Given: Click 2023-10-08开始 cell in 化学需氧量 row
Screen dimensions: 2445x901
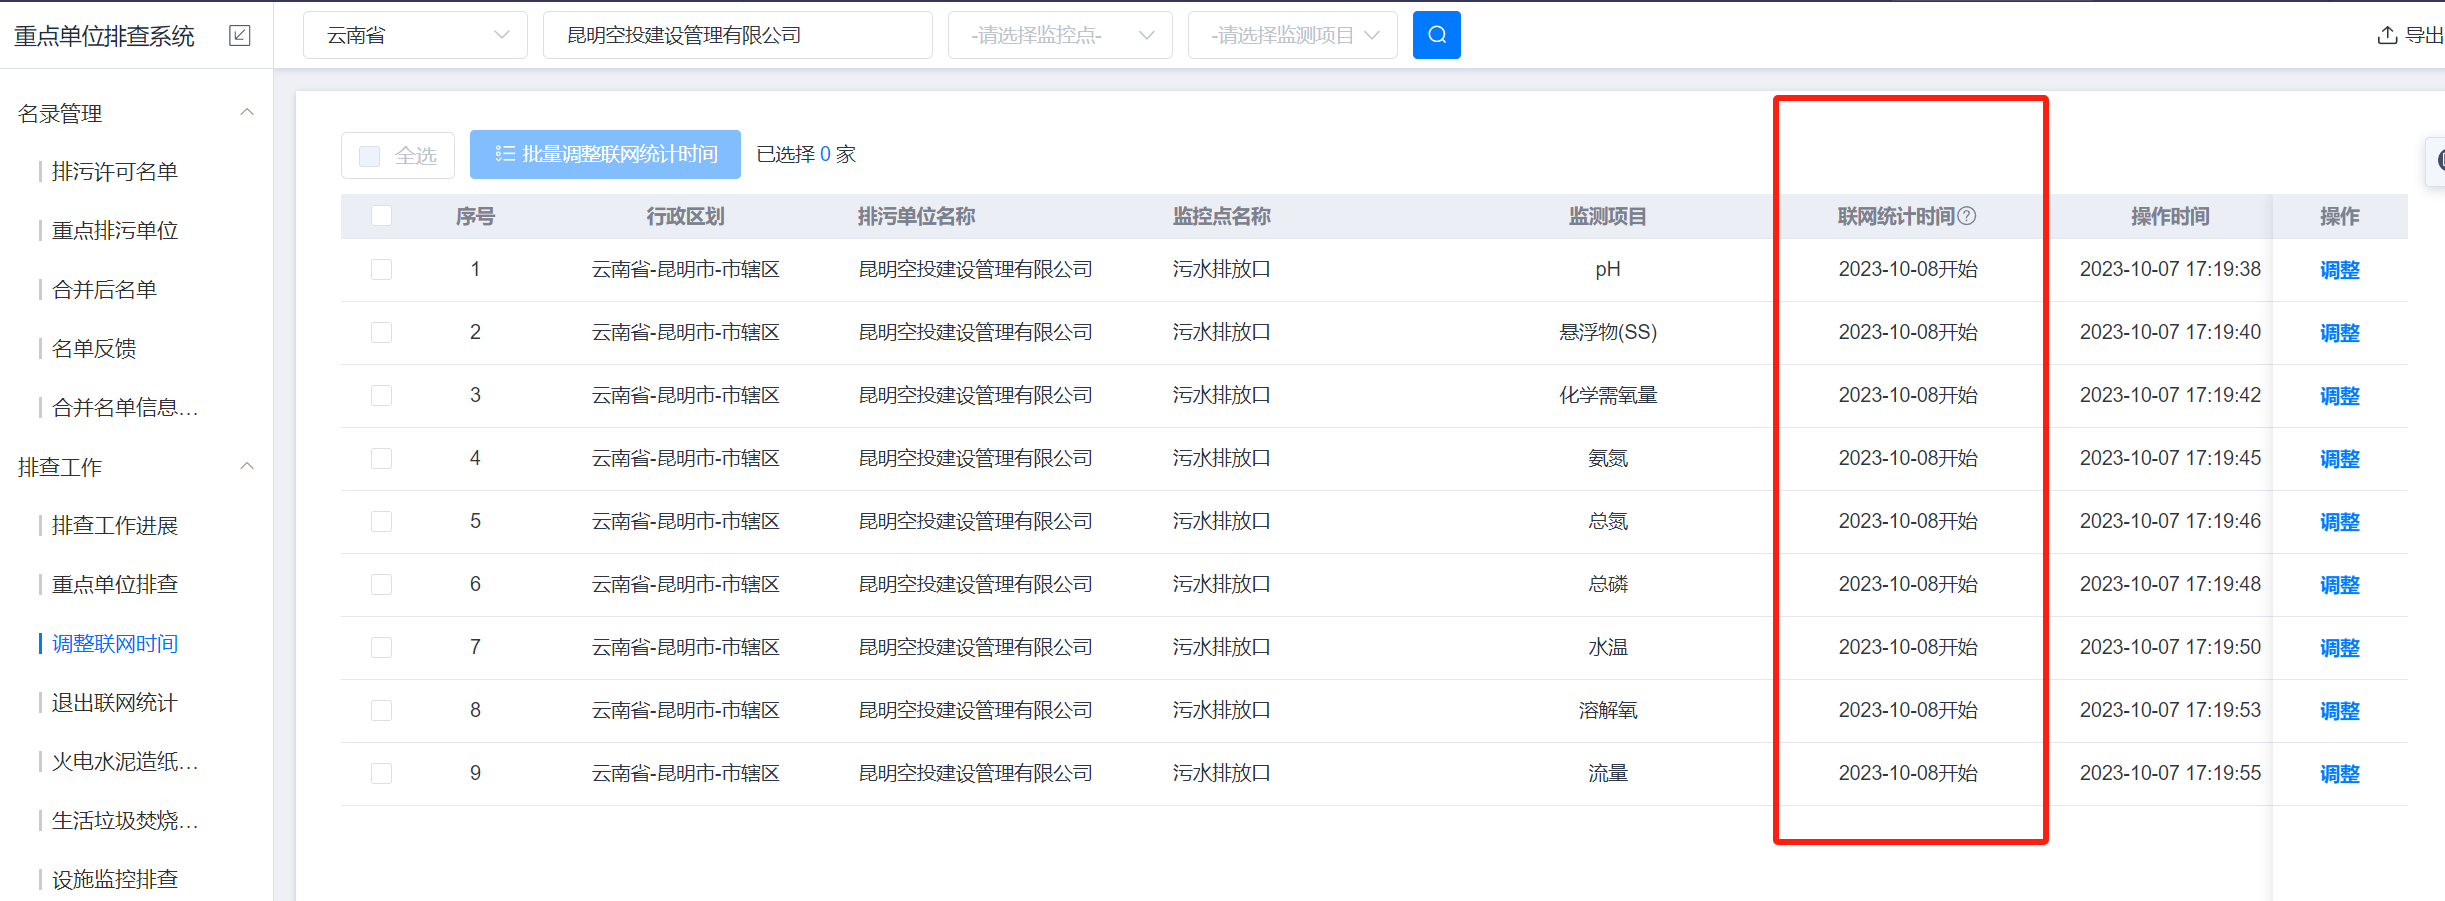Looking at the screenshot, I should 1908,395.
